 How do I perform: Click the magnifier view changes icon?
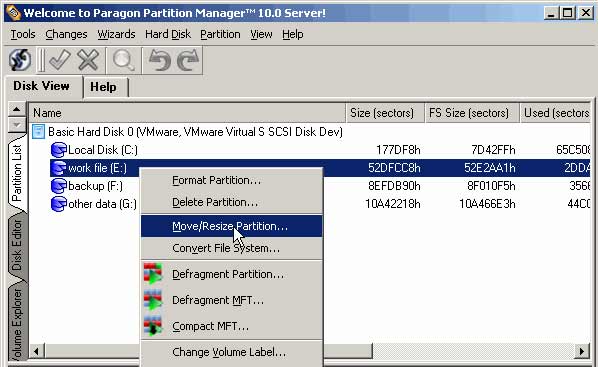click(x=124, y=60)
